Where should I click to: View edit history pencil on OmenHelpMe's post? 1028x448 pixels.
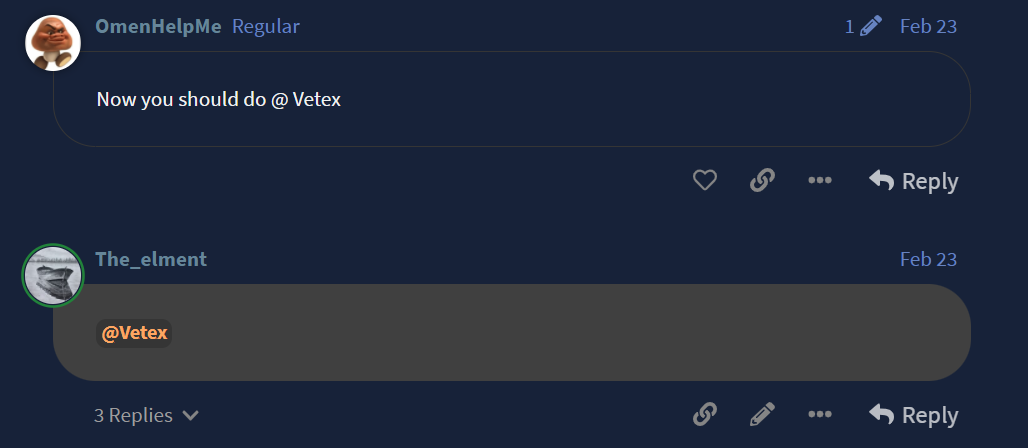click(x=870, y=26)
